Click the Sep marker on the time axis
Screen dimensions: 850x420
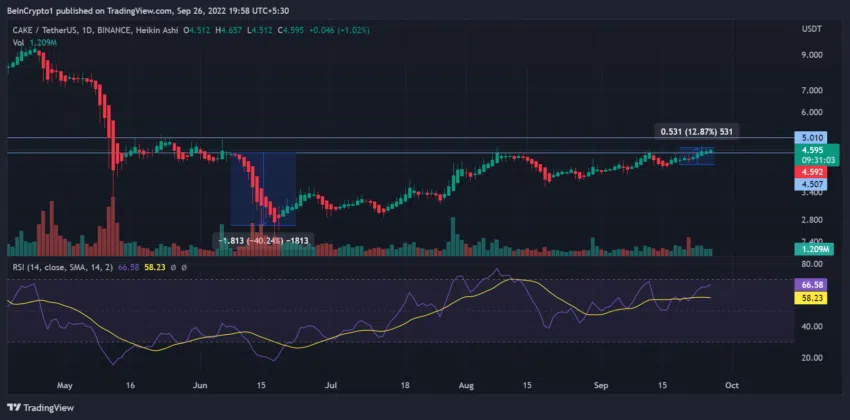(x=602, y=383)
